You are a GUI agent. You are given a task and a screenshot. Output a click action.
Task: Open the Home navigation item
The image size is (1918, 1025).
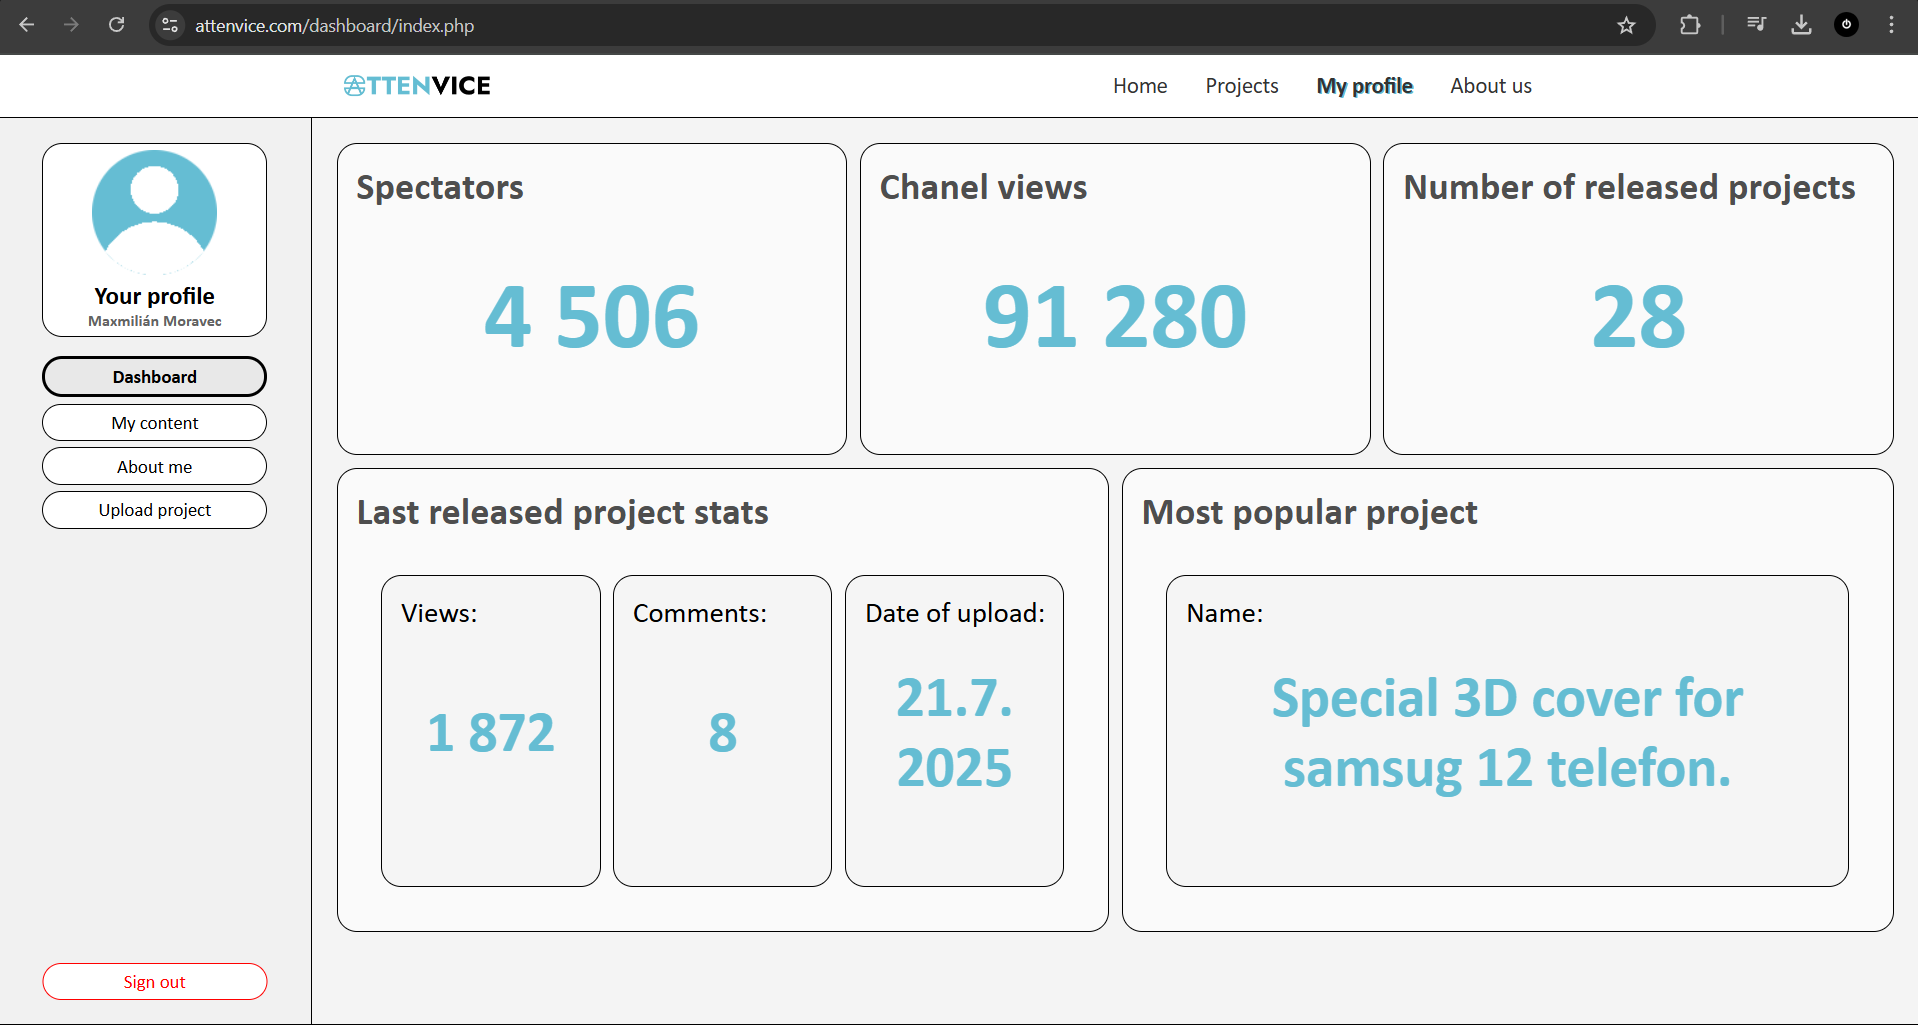click(x=1140, y=86)
